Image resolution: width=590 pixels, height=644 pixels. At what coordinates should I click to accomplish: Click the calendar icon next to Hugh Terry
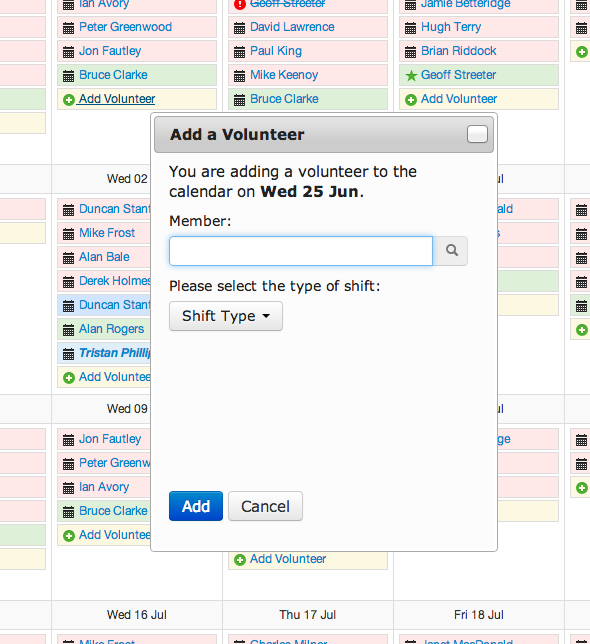click(x=411, y=28)
